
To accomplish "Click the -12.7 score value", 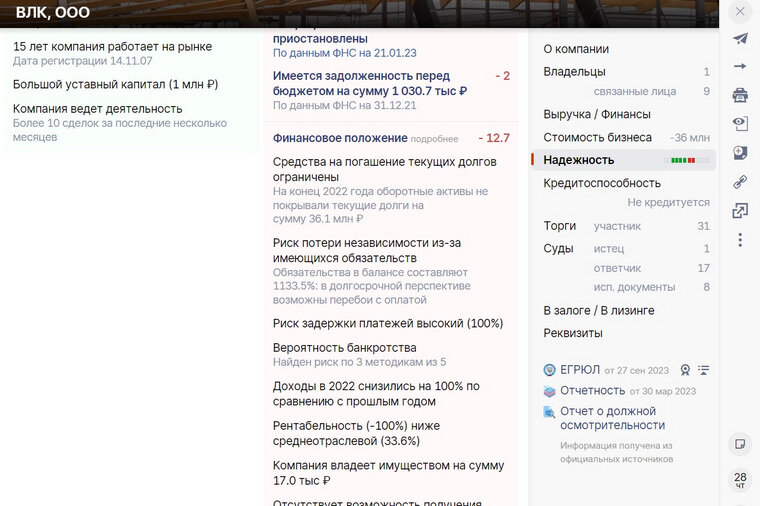I will pos(493,138).
